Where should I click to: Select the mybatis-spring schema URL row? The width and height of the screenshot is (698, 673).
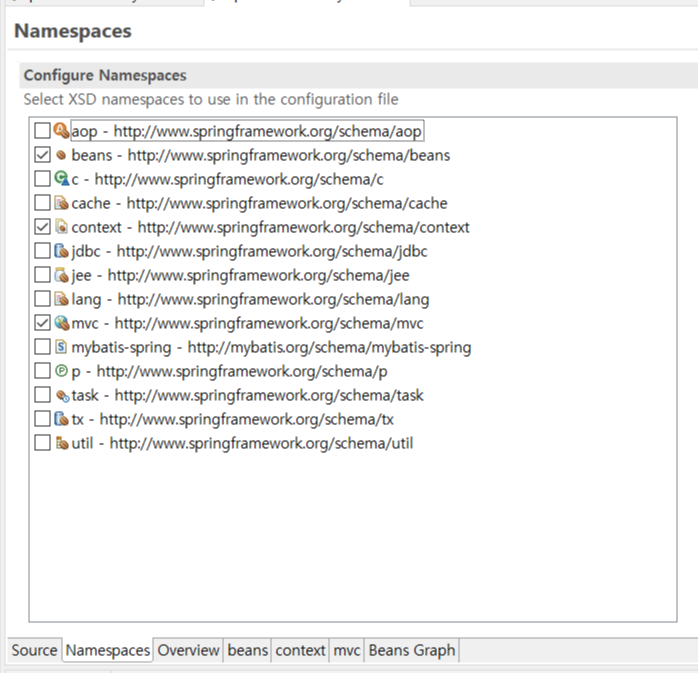tap(271, 348)
